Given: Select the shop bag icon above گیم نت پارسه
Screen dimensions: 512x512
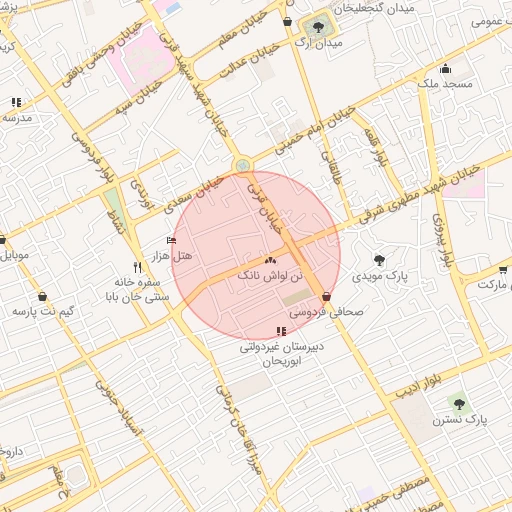Looking at the screenshot, I should coord(42,296).
